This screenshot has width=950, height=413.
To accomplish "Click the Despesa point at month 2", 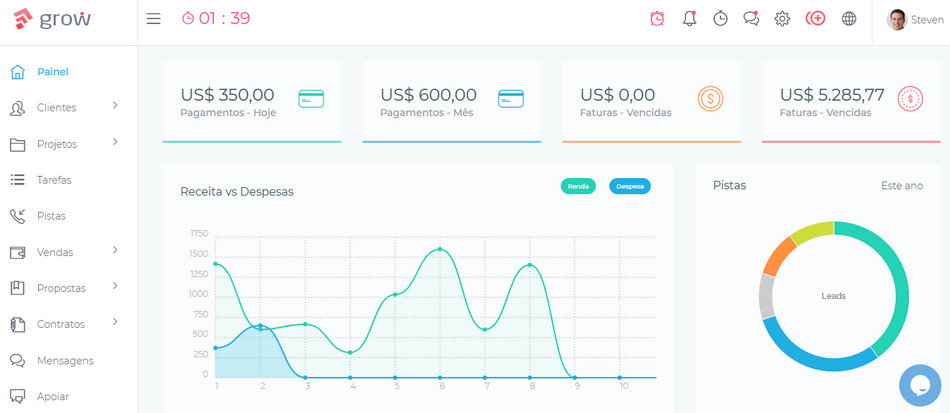I will (261, 326).
